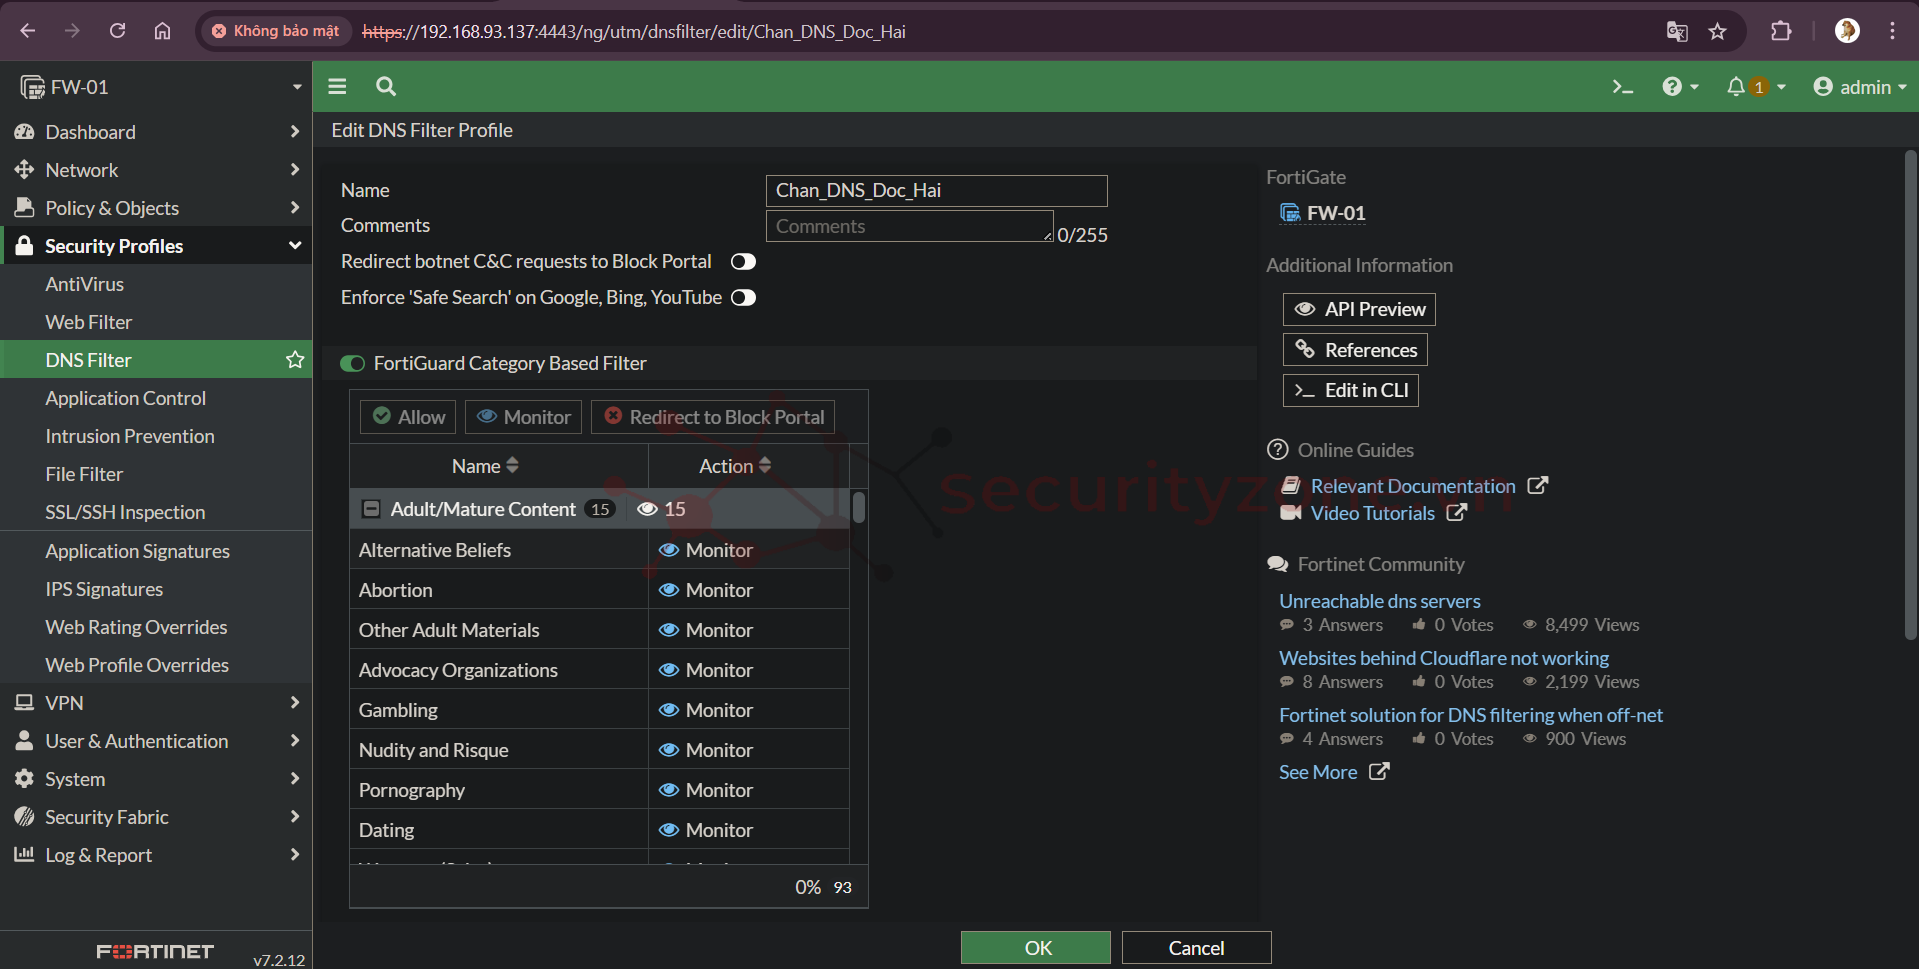
Task: Collapse the Adult/Mature Content category group
Action: 371,509
